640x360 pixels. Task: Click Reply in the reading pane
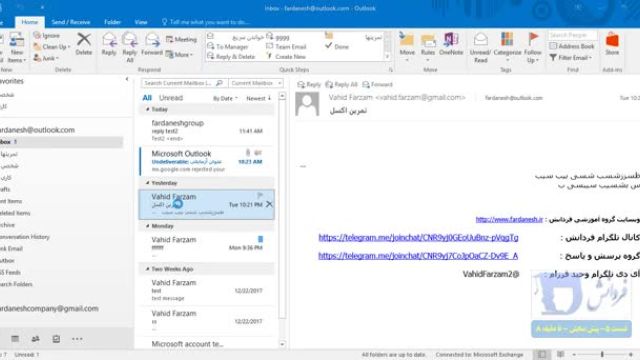pos(309,84)
